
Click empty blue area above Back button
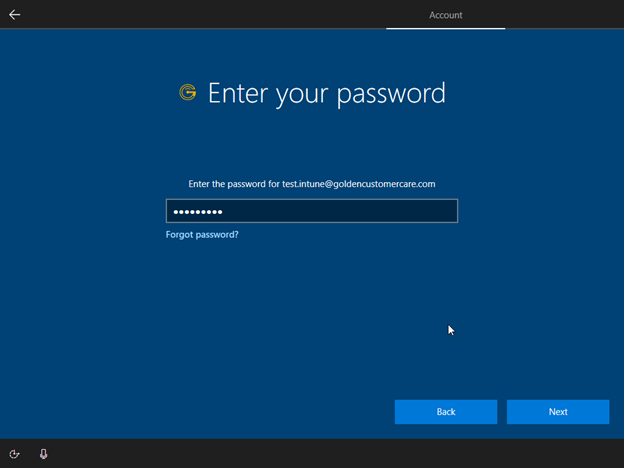(445, 370)
